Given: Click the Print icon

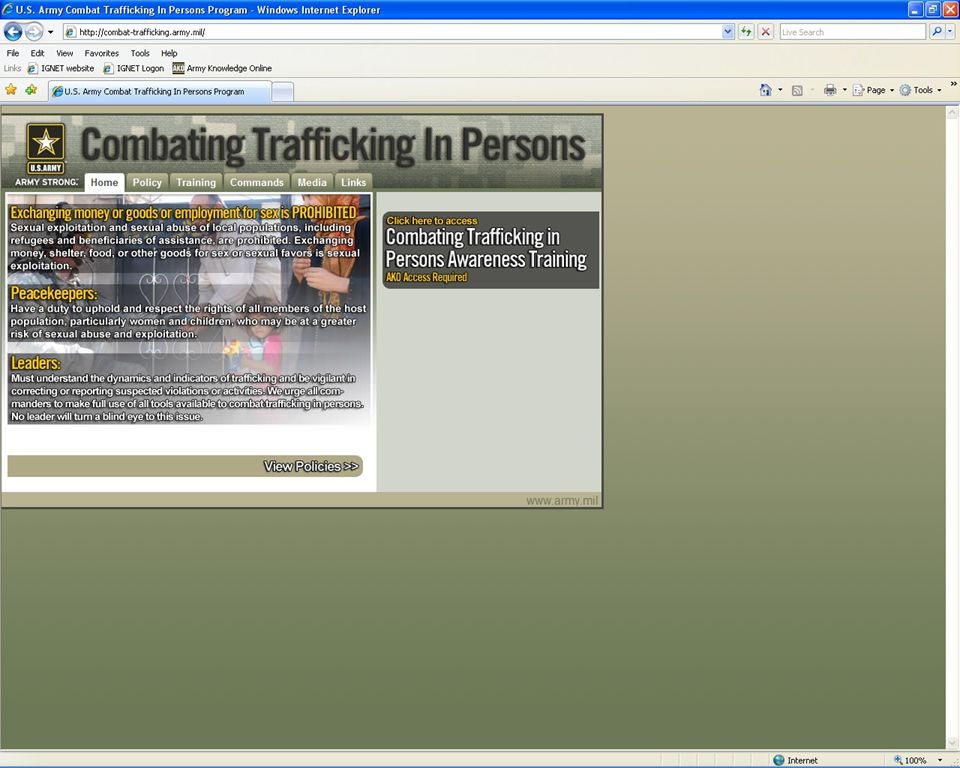Looking at the screenshot, I should click(x=830, y=90).
